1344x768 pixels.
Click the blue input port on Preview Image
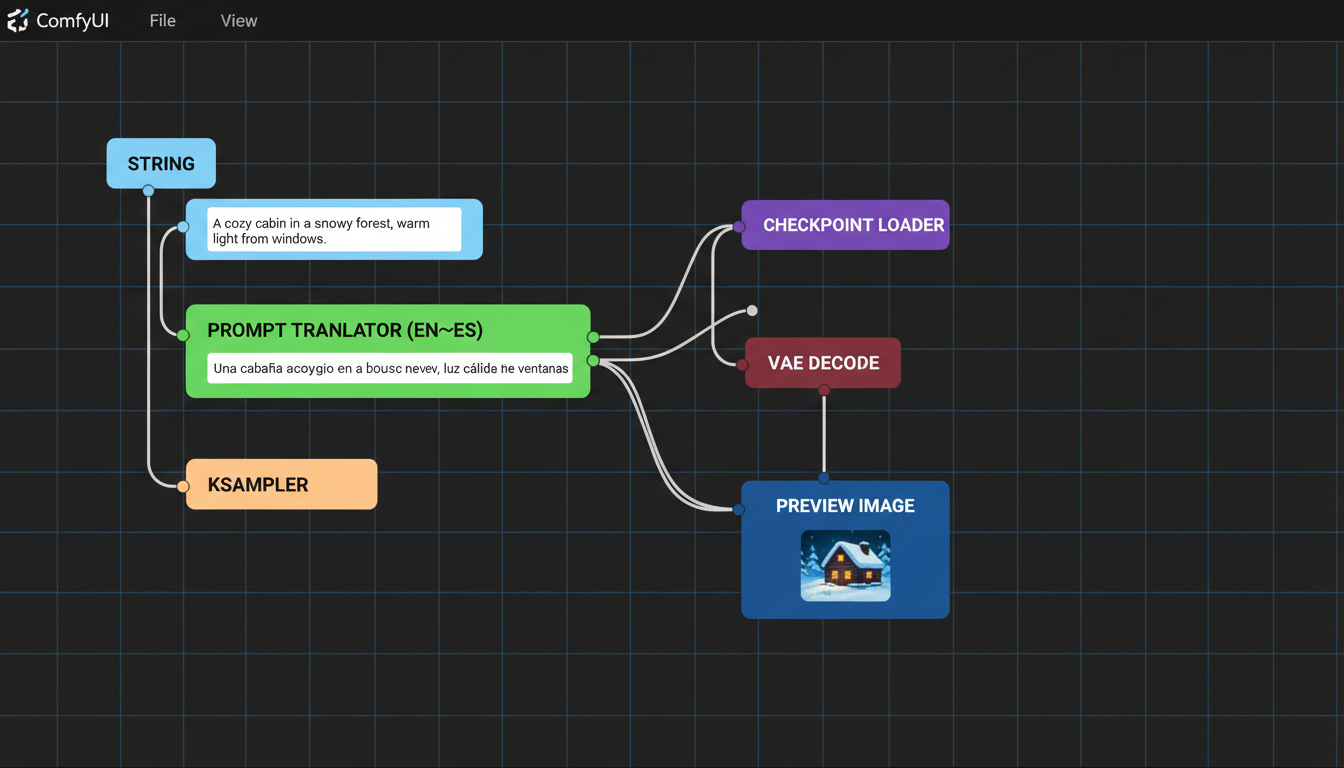[738, 509]
